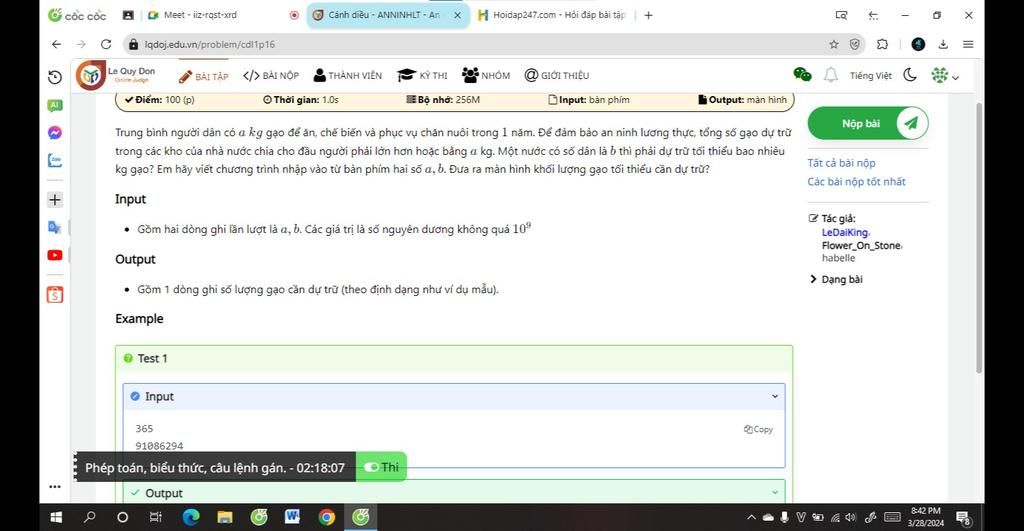Open the THÀNH VIÊN menu
Image resolution: width=1024 pixels, height=531 pixels.
click(347, 75)
